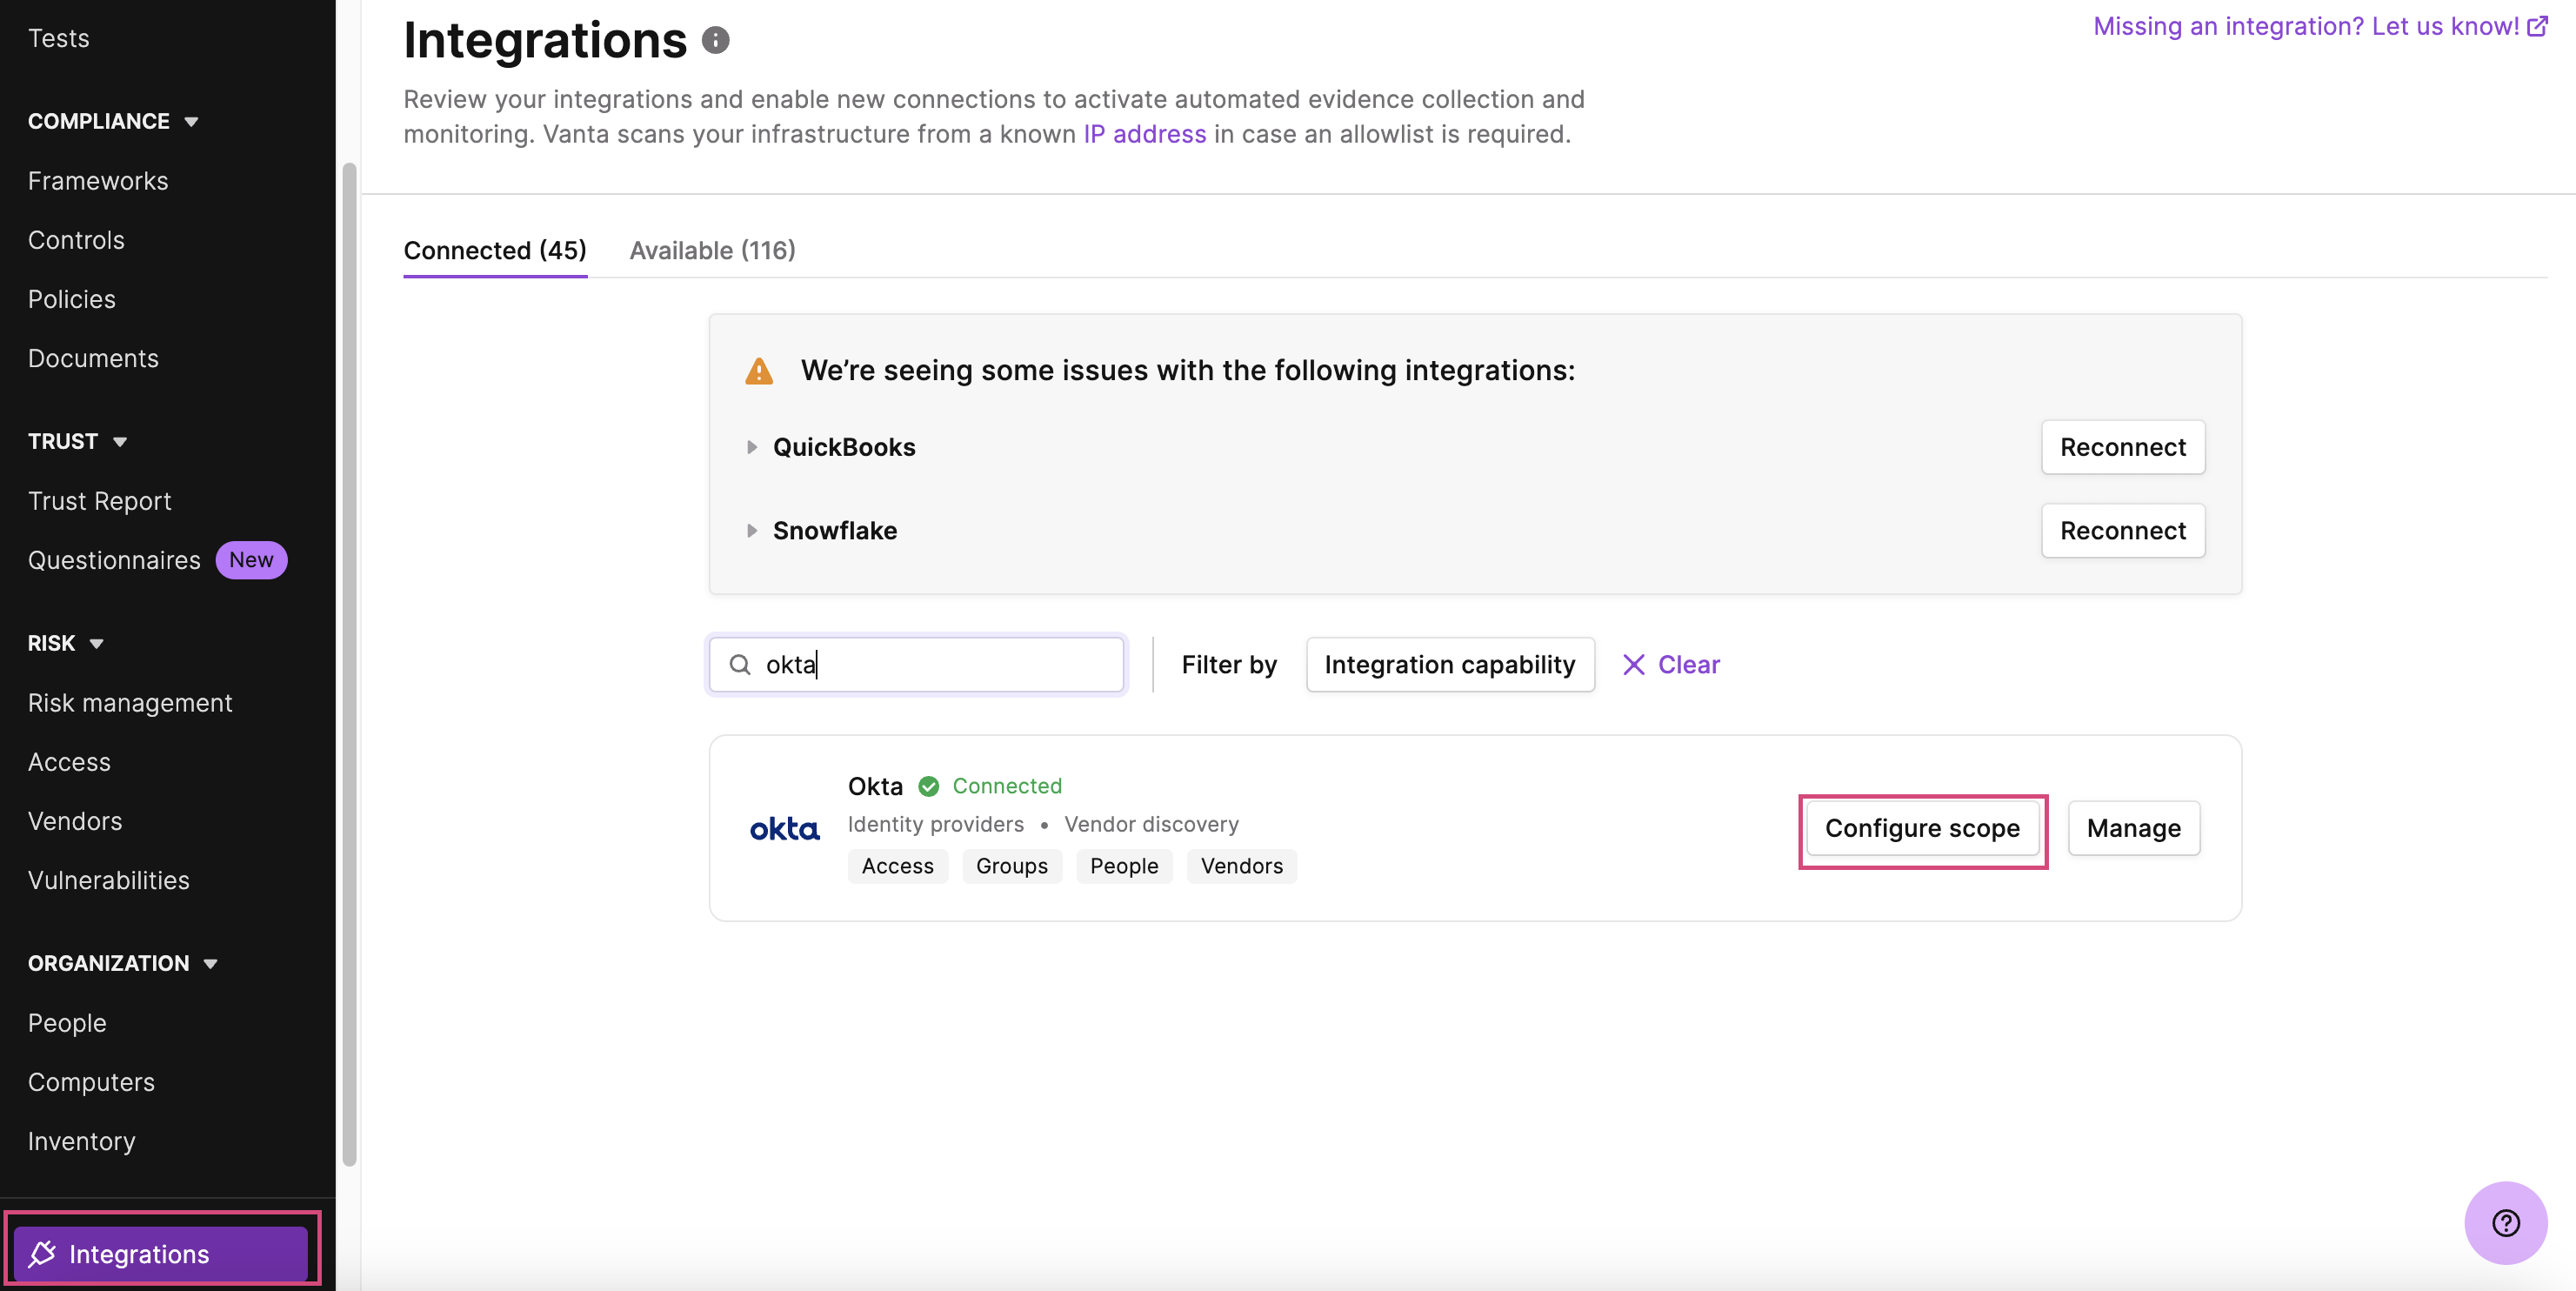Click the help question mark button
Screen dimensions: 2576x1291
pos(2505,1222)
